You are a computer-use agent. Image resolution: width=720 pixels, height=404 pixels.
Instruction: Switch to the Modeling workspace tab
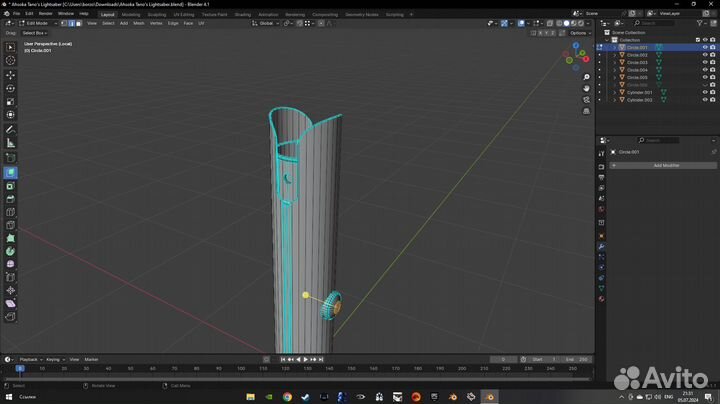pos(131,14)
